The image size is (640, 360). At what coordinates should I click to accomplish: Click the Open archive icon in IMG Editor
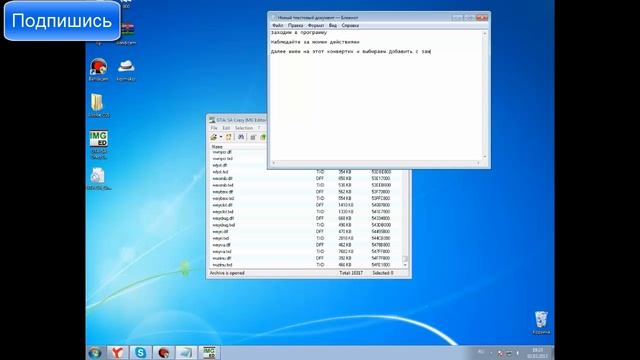(x=213, y=137)
